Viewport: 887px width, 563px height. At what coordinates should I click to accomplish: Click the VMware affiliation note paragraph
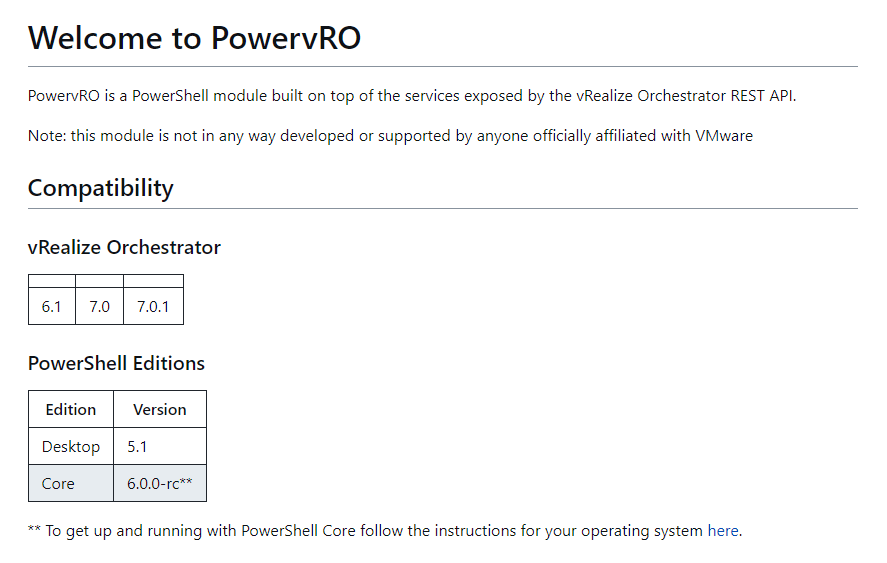coord(390,135)
